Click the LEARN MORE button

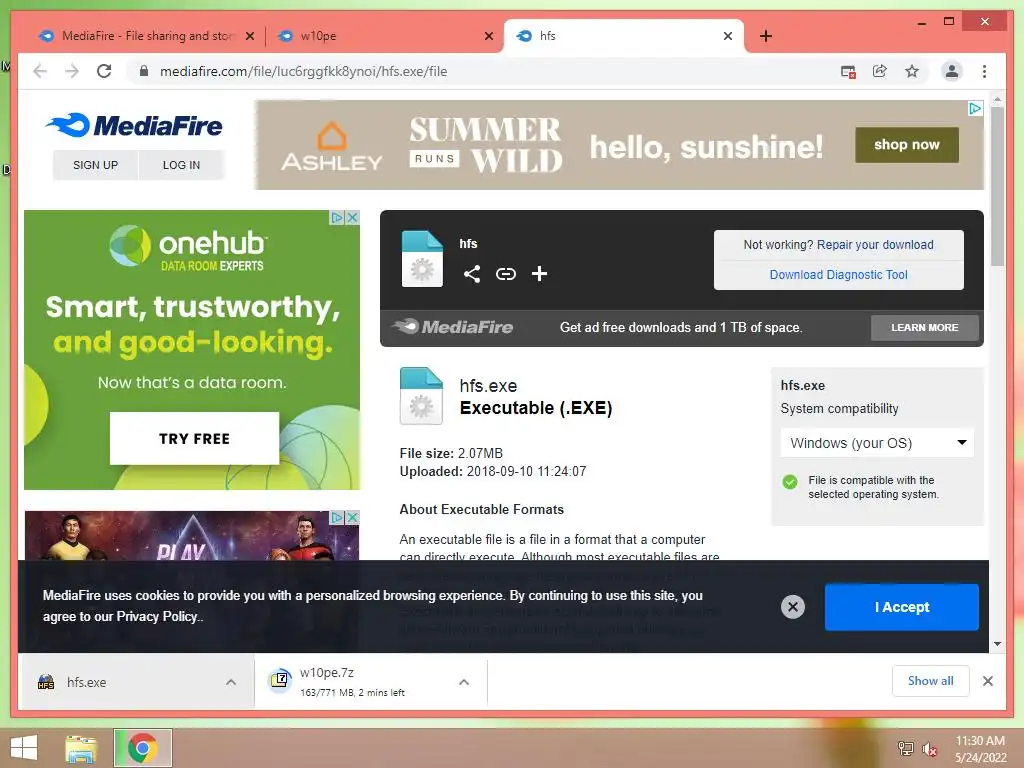(924, 327)
